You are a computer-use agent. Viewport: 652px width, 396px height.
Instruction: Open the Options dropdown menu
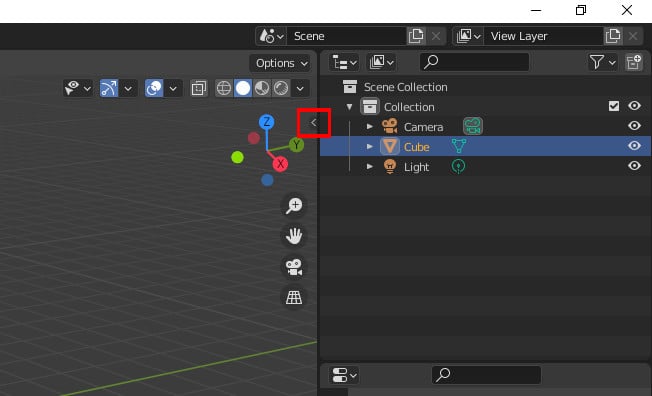coord(280,63)
